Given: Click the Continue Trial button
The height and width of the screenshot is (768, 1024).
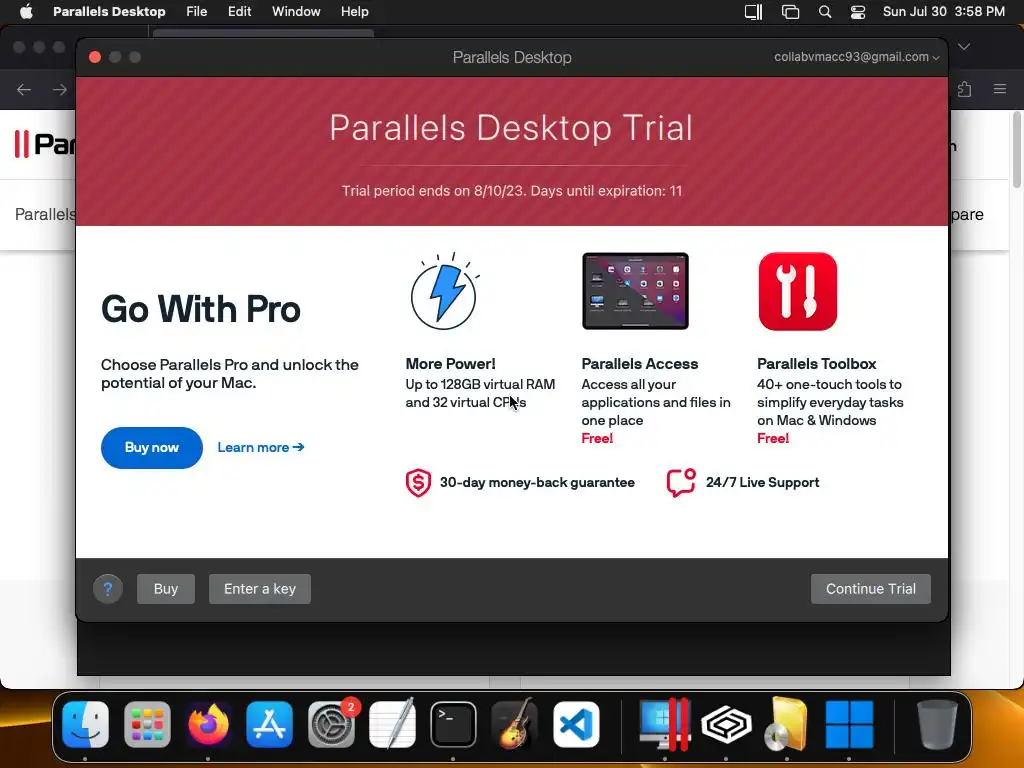Looking at the screenshot, I should 871,589.
